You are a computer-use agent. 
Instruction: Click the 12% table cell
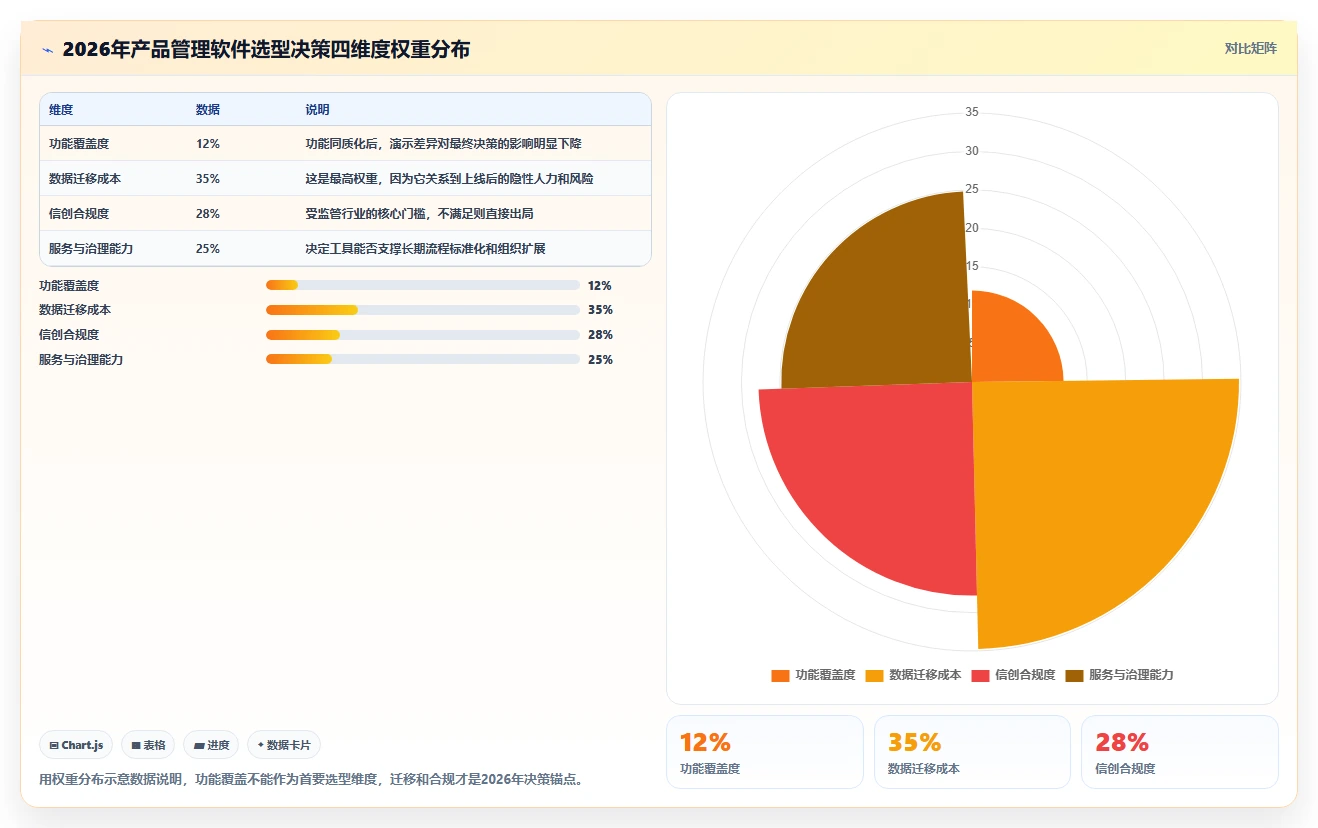click(208, 144)
